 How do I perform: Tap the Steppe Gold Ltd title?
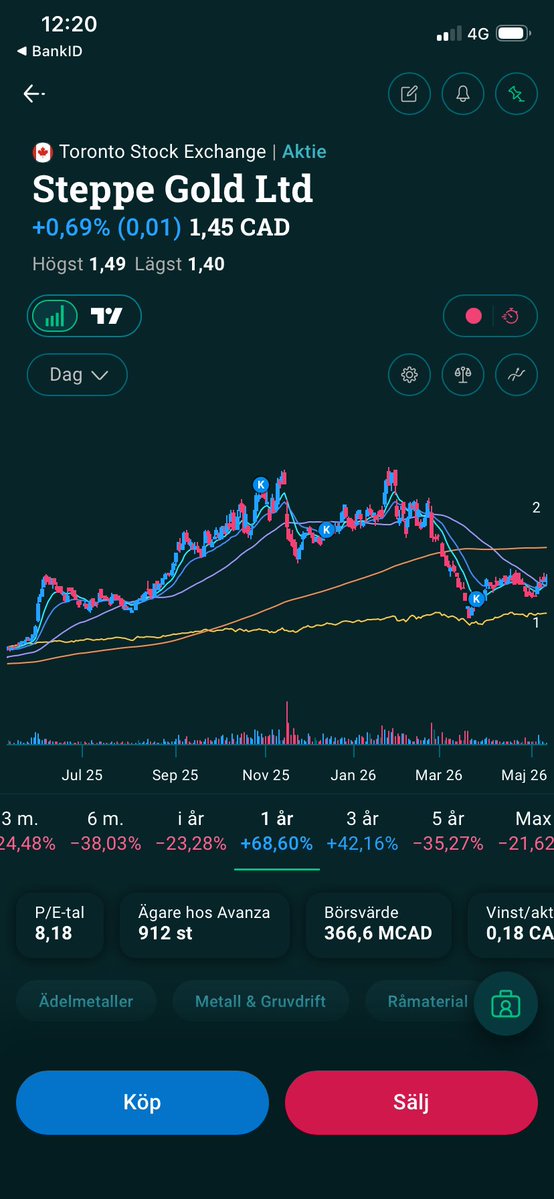pos(173,189)
